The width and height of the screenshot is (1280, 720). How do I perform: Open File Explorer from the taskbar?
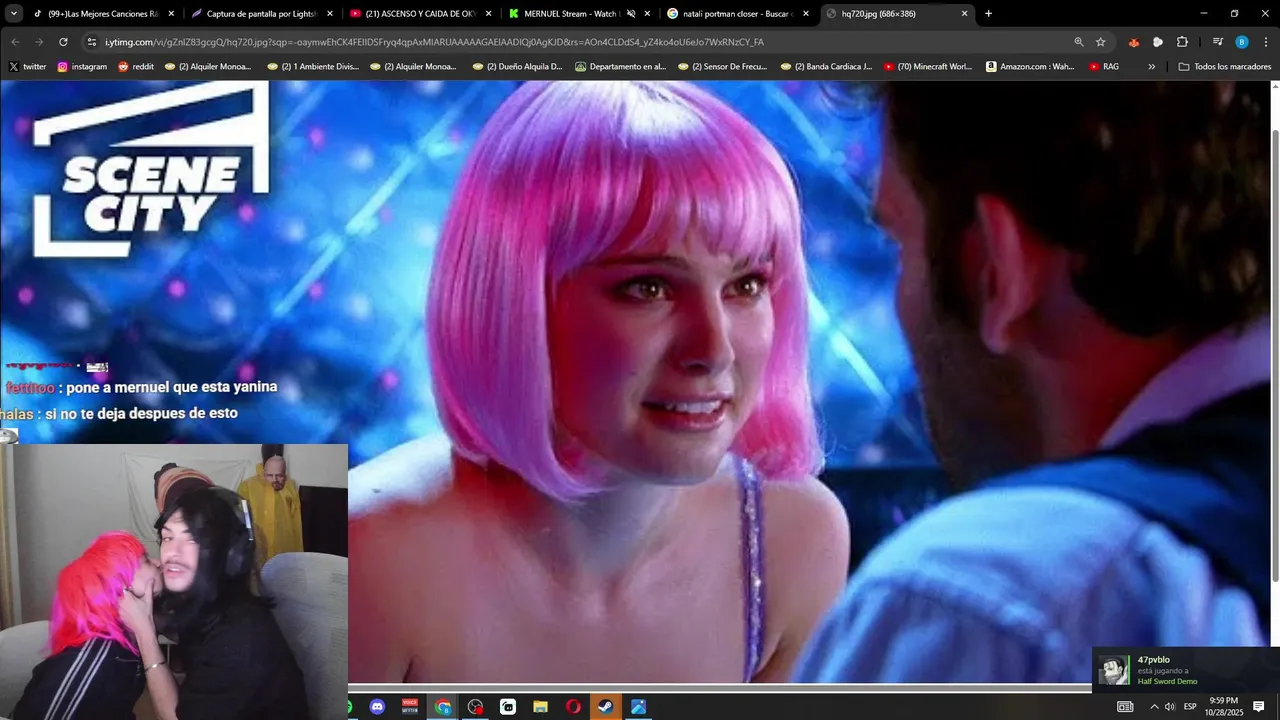pos(541,707)
